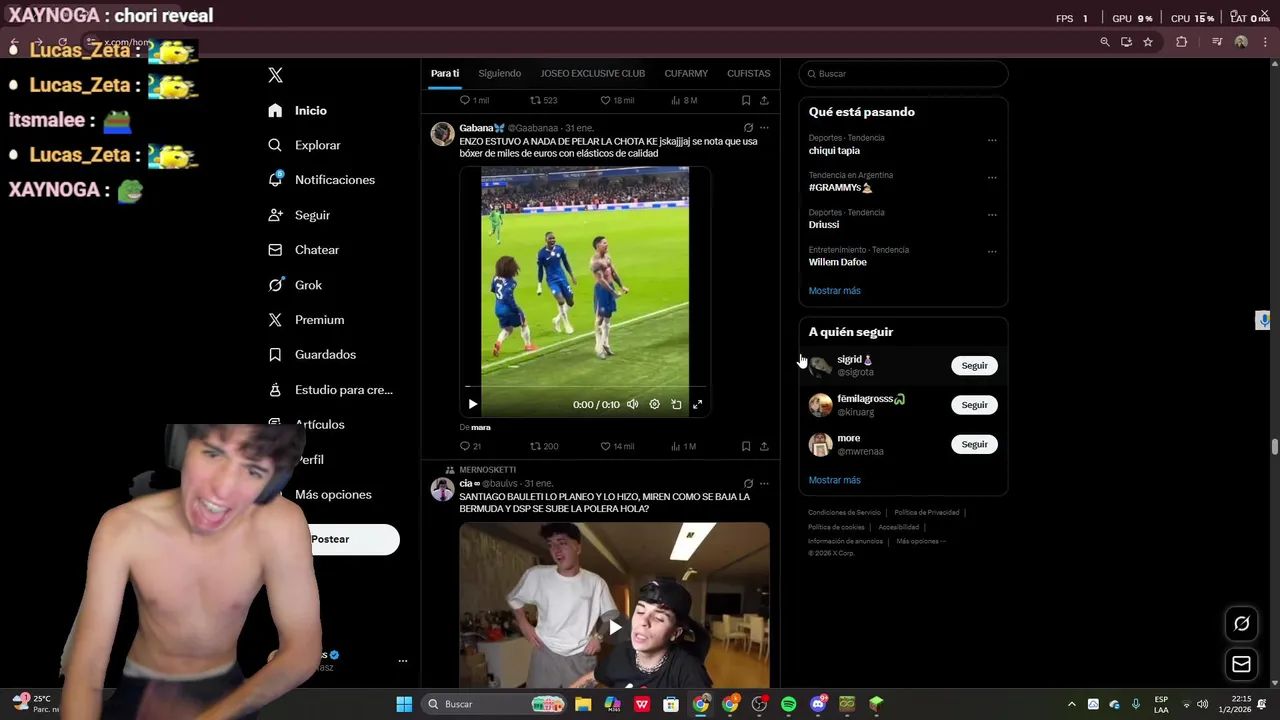Open the chiqui tapia trend

[834, 150]
